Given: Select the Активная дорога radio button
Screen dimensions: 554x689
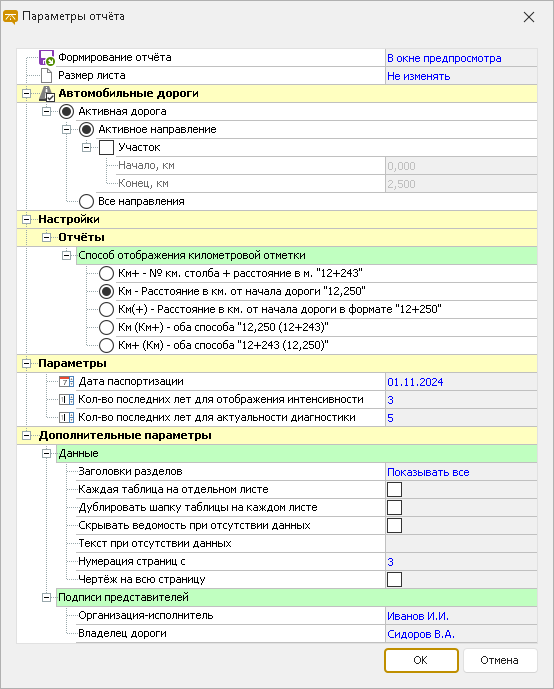Looking at the screenshot, I should tap(66, 112).
